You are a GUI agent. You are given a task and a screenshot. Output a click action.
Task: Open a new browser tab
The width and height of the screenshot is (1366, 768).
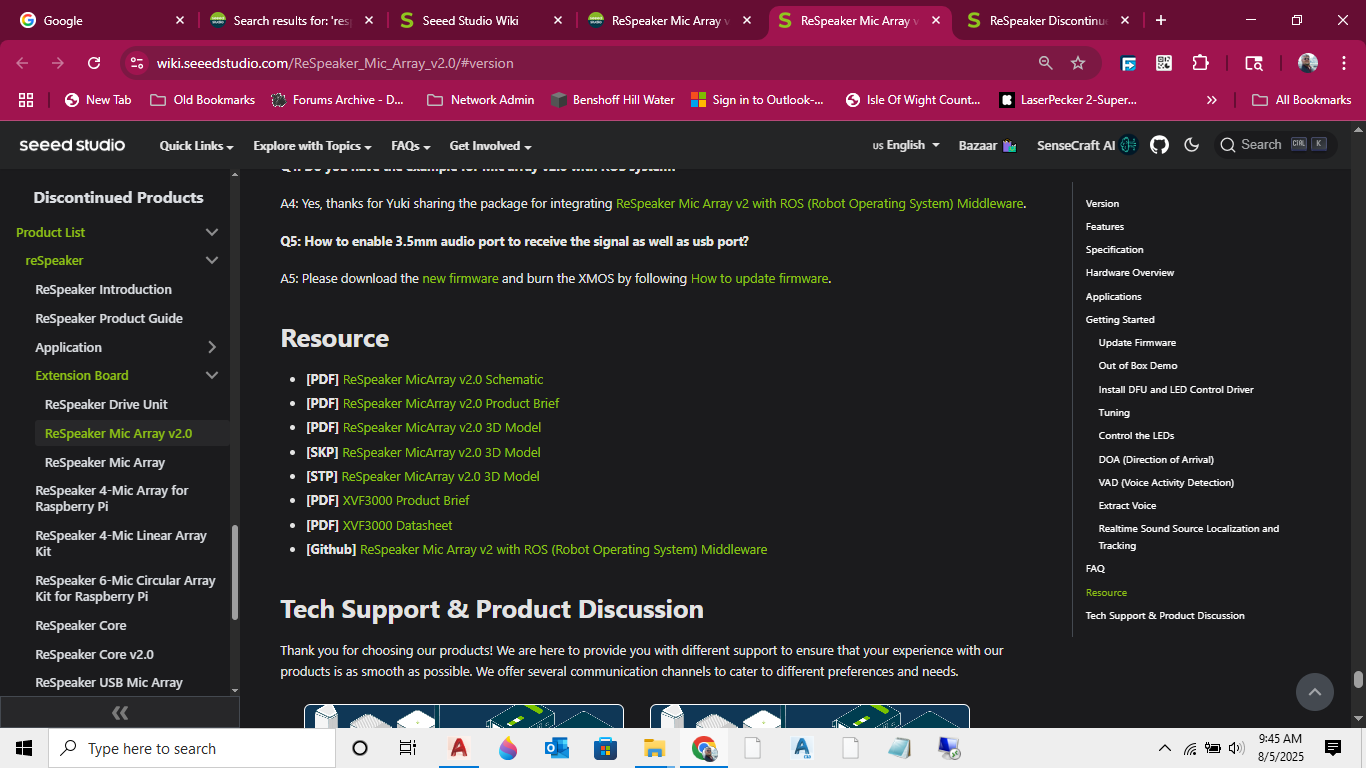(1160, 20)
